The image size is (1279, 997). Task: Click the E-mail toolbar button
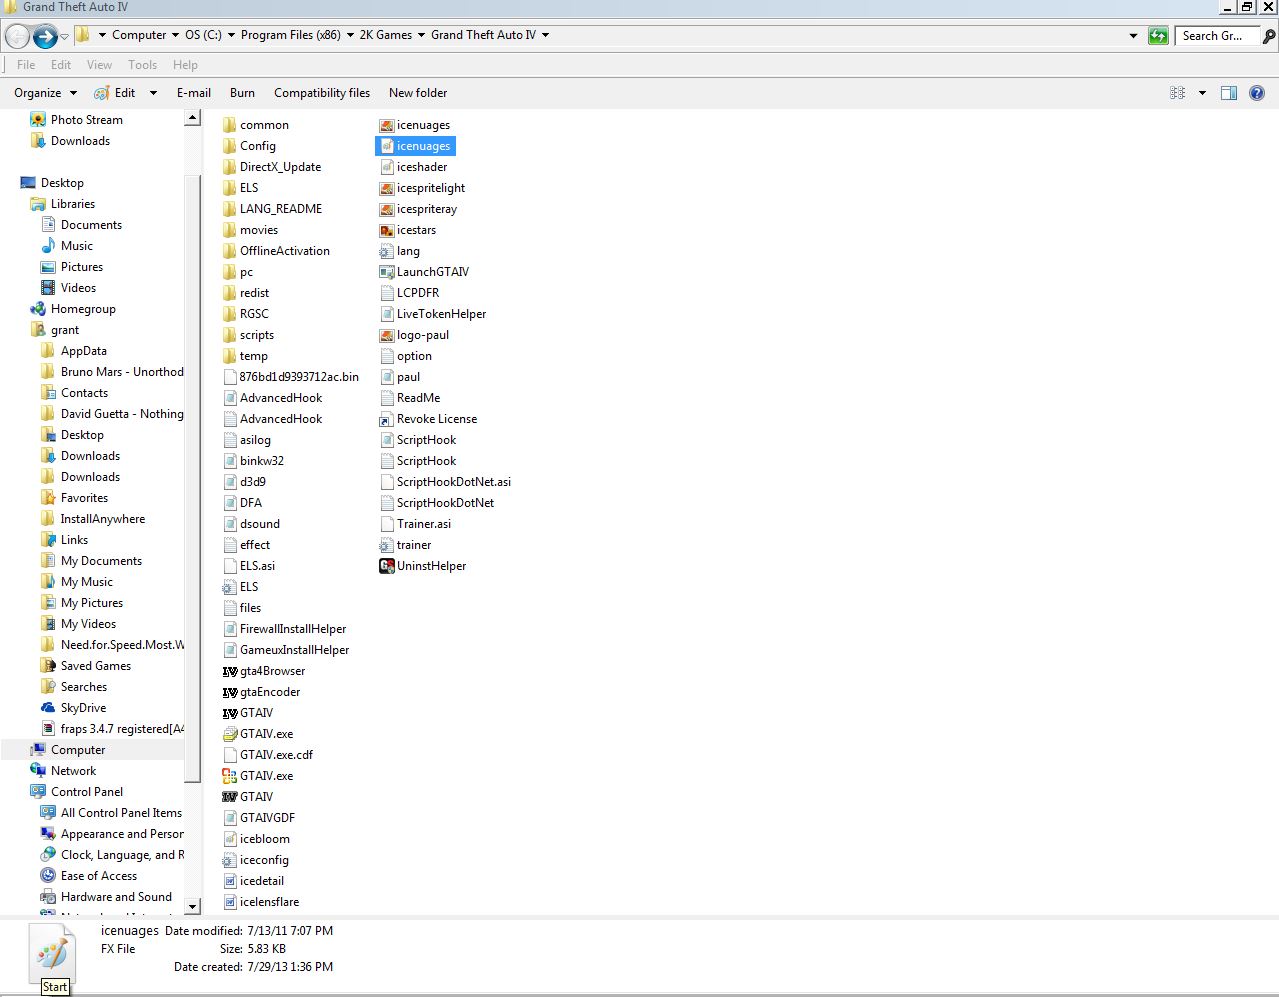point(194,93)
